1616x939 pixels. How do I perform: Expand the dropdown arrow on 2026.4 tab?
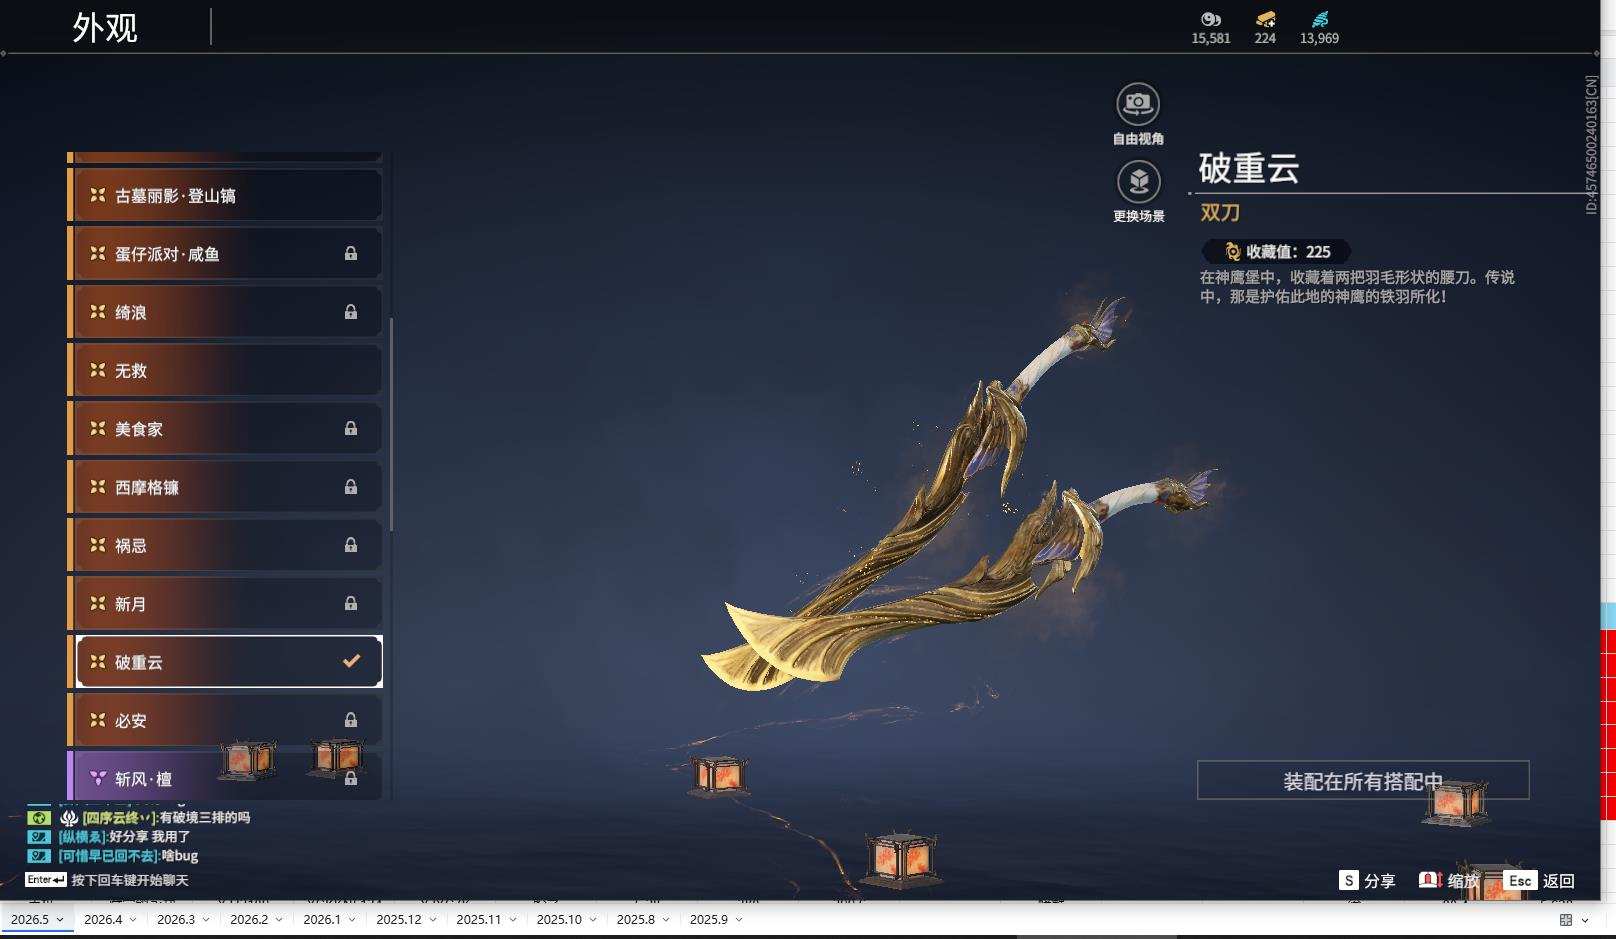click(133, 920)
